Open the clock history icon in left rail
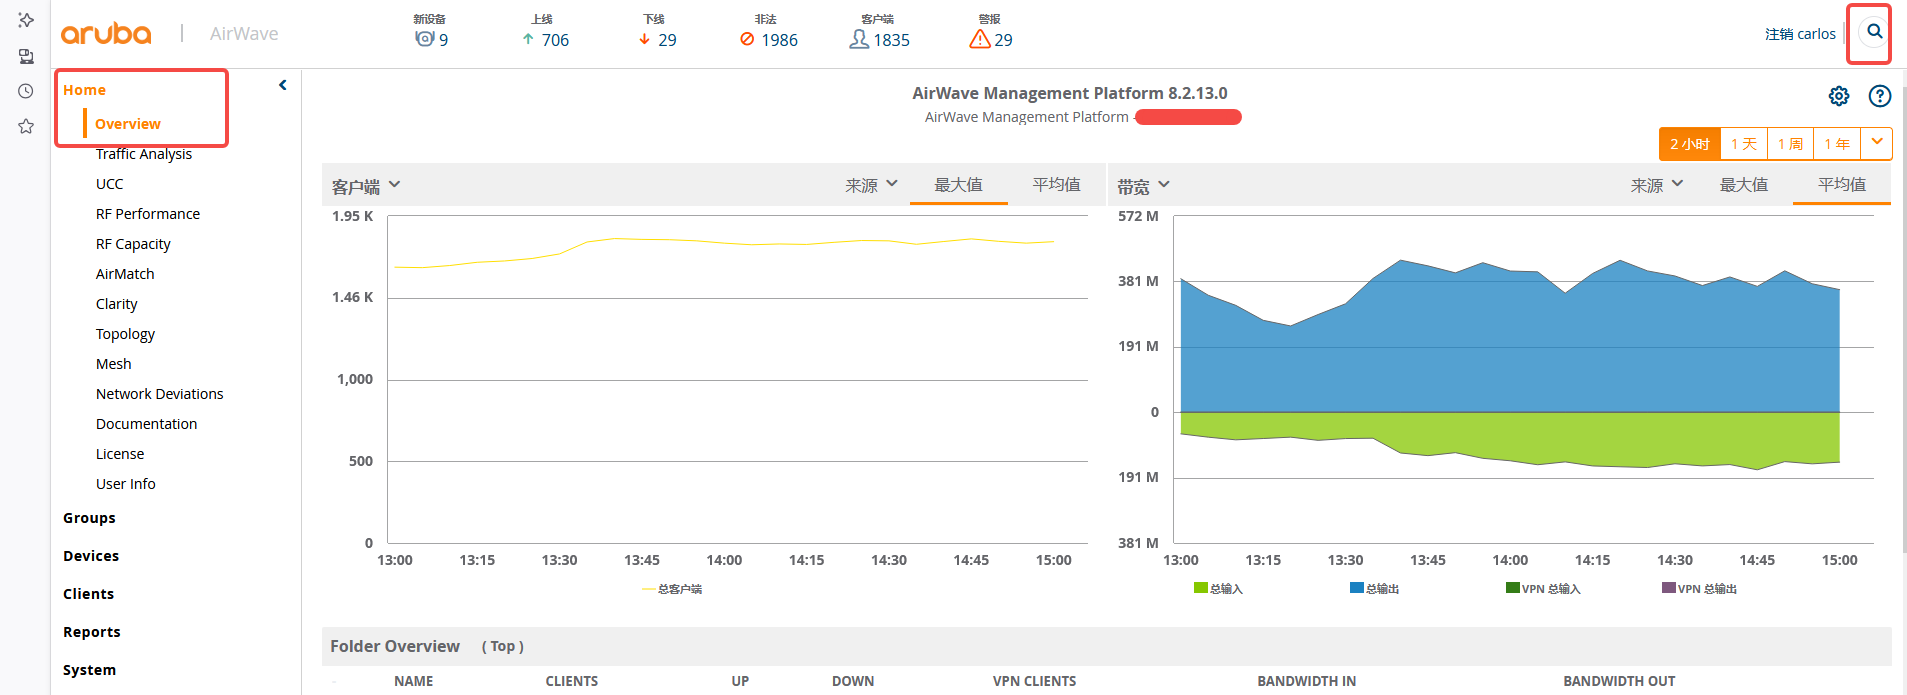This screenshot has width=1907, height=695. point(26,91)
